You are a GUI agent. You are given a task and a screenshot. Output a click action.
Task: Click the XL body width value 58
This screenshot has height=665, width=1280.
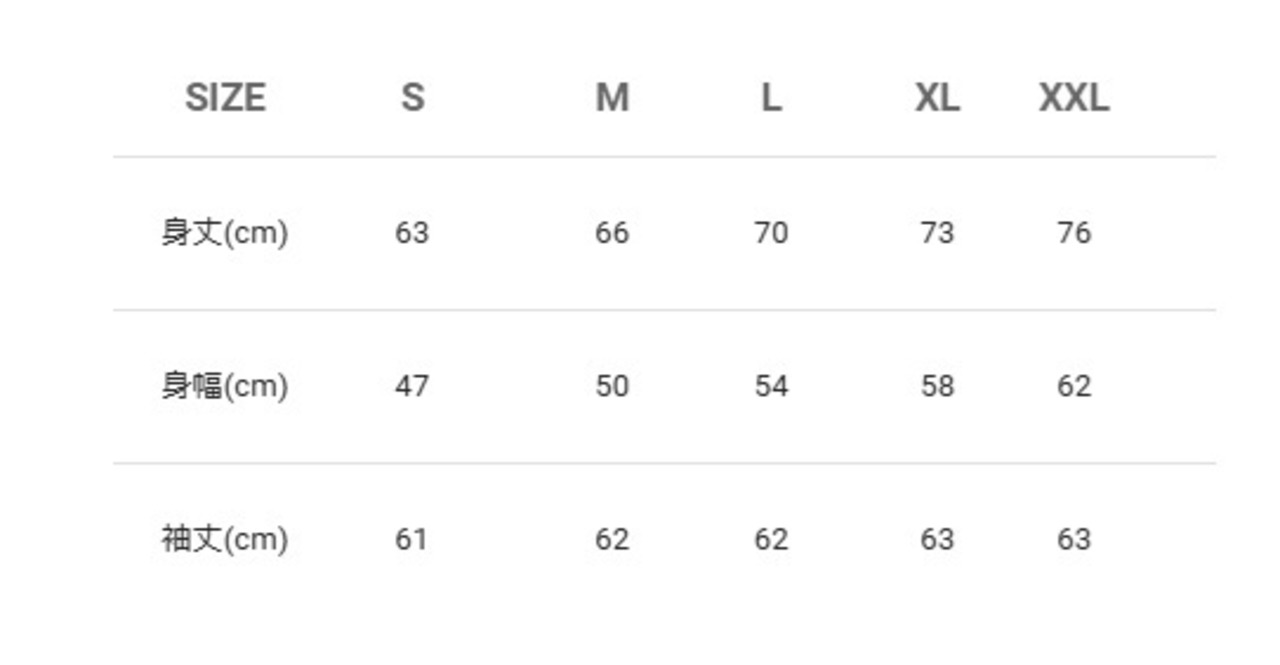point(937,386)
